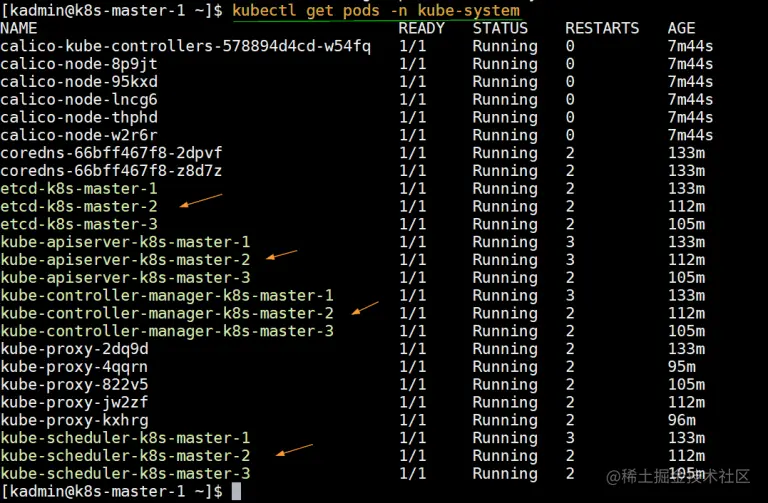
Task: Click the 96m age of kube-proxy-kxhrg
Action: [x=682, y=420]
